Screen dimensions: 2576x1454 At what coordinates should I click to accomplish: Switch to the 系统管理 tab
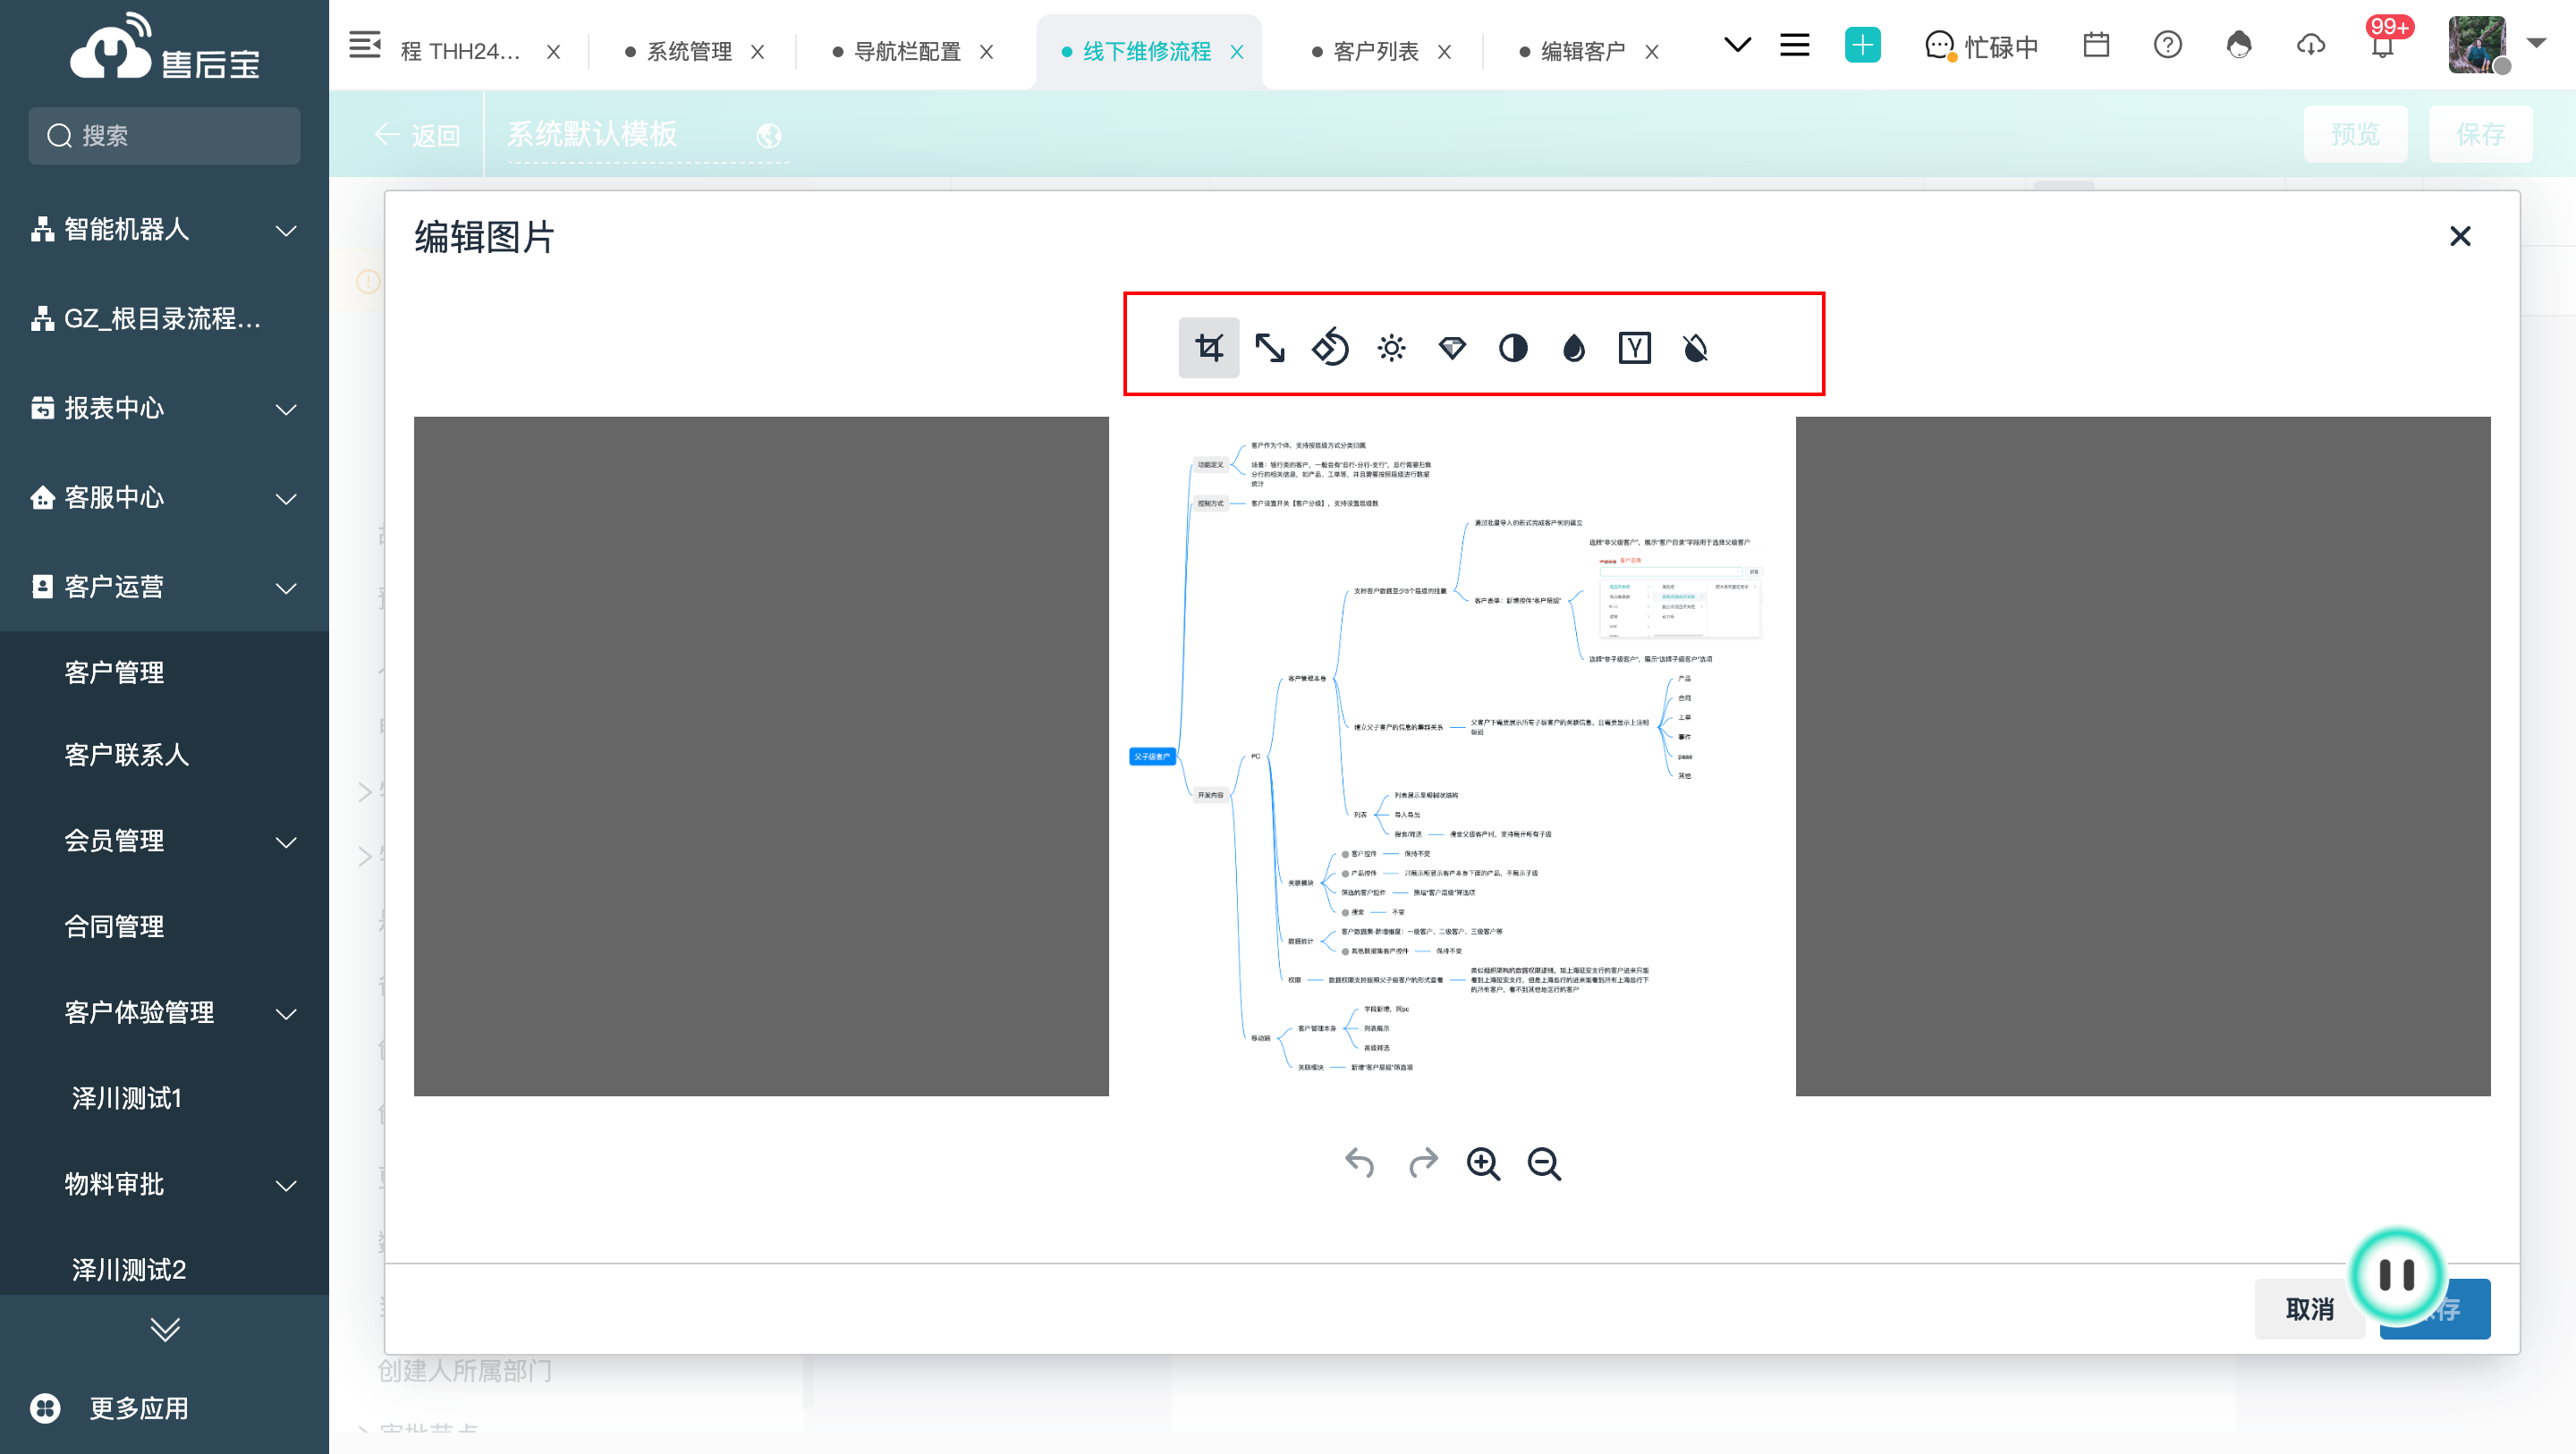click(689, 51)
